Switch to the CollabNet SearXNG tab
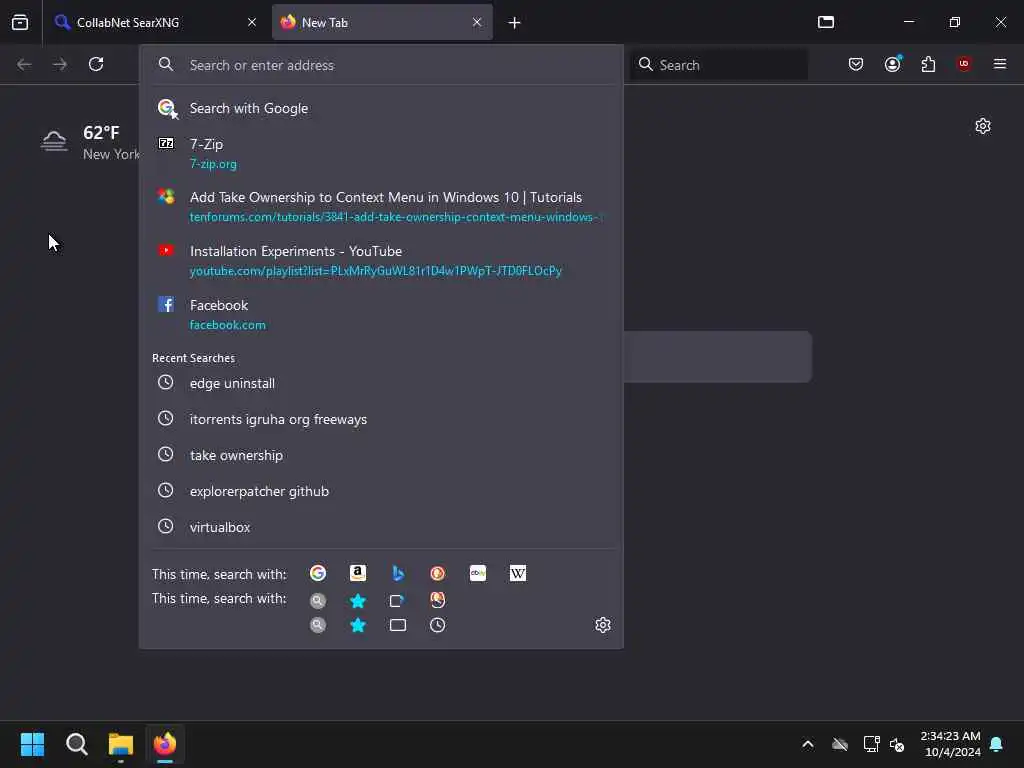 tap(154, 22)
